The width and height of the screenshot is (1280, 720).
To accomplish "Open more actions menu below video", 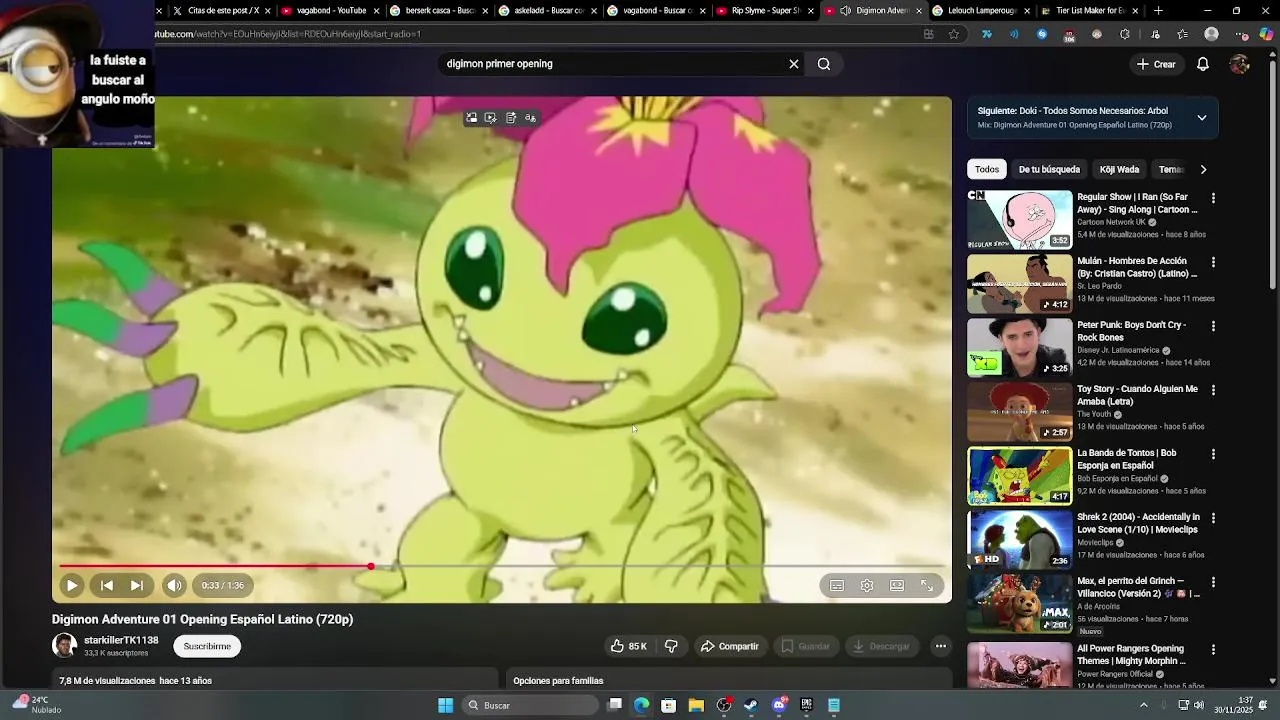I will click(941, 646).
